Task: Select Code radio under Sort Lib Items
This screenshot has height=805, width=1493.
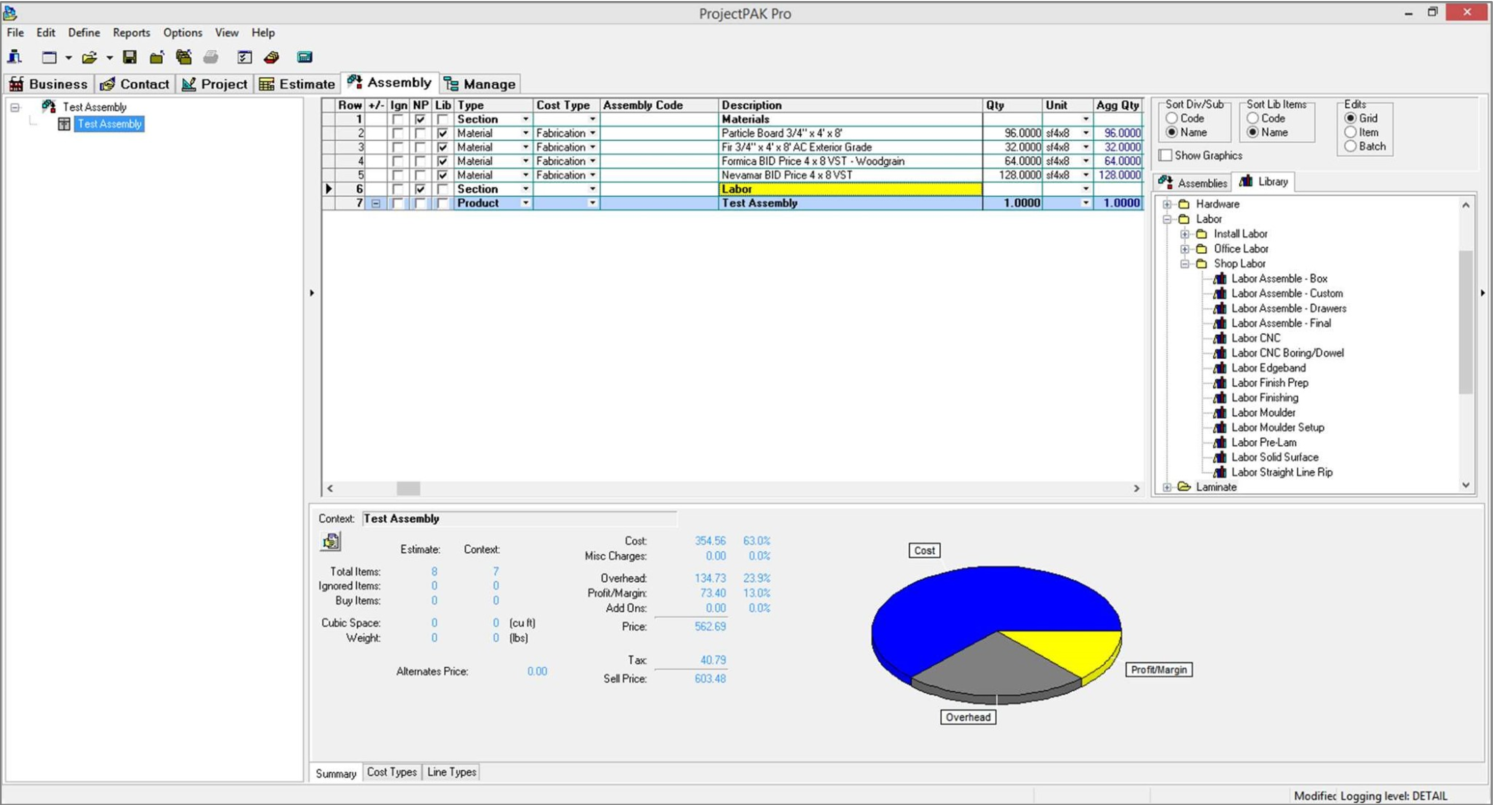Action: (x=1252, y=118)
